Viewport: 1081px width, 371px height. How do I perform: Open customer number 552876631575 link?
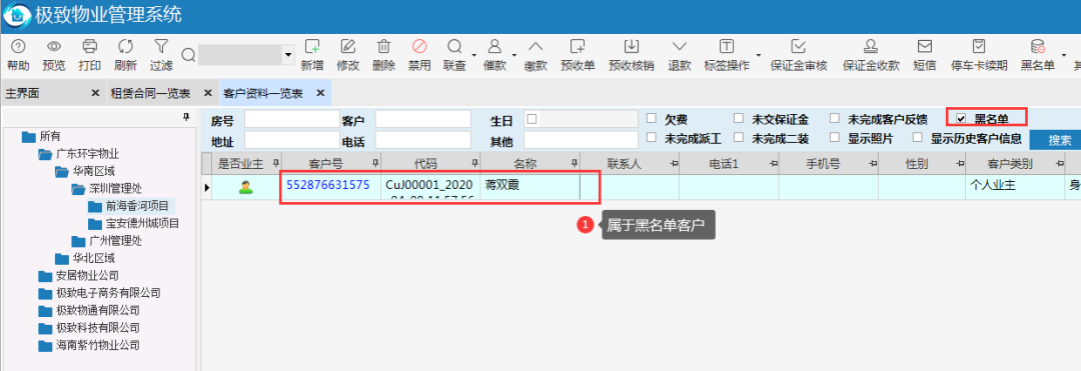coord(328,185)
